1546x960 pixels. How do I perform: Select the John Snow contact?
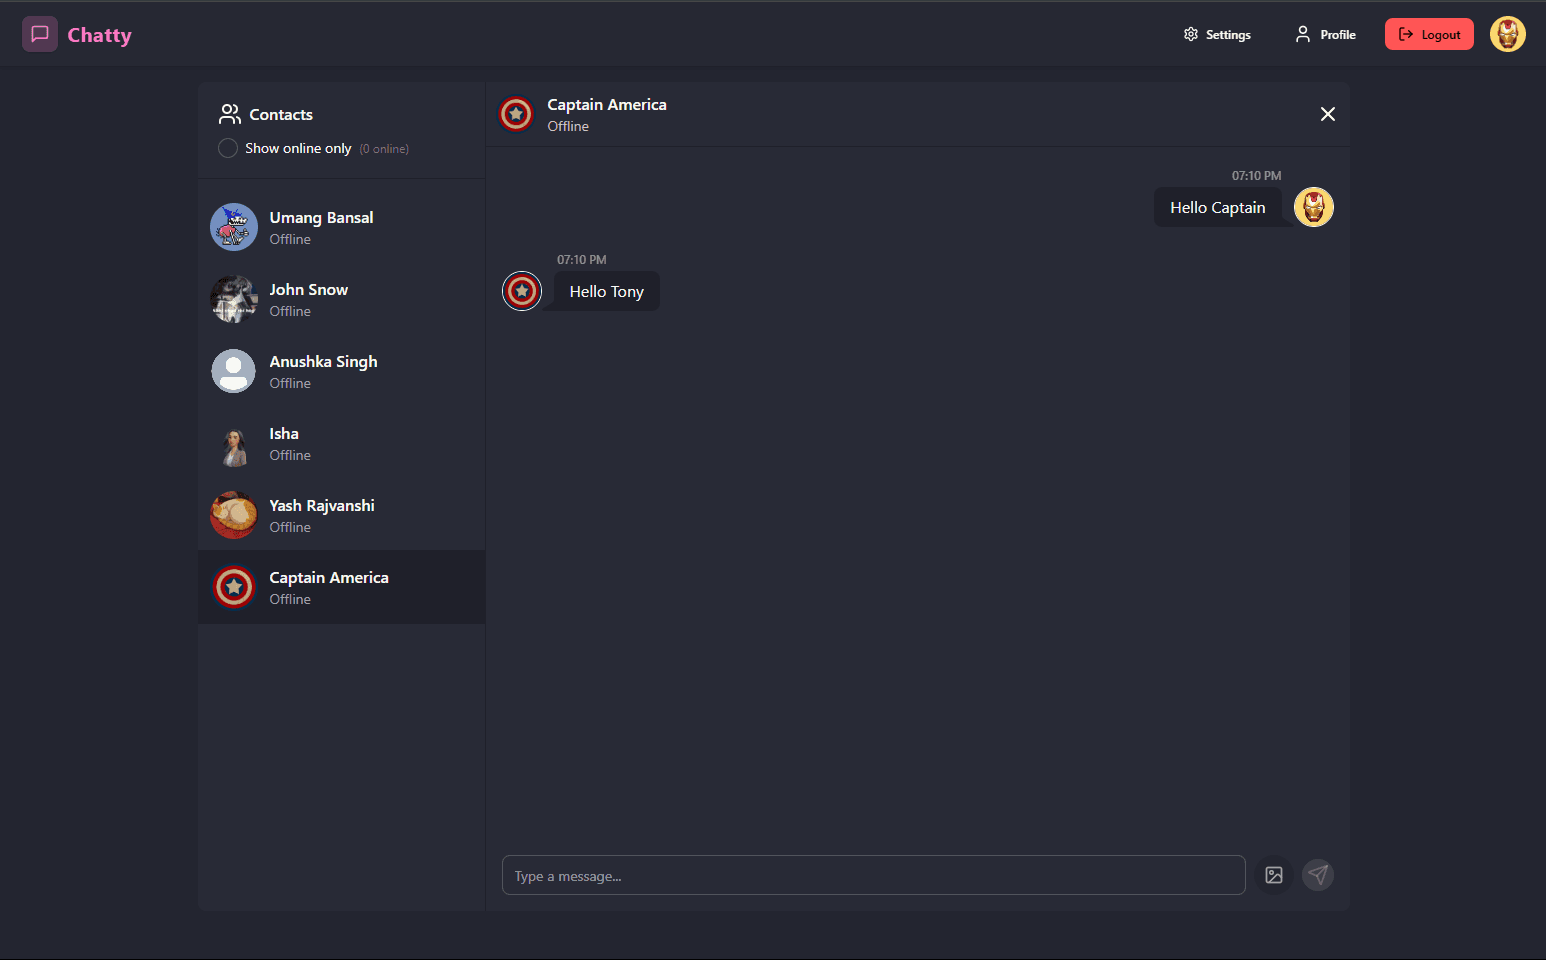tap(342, 300)
